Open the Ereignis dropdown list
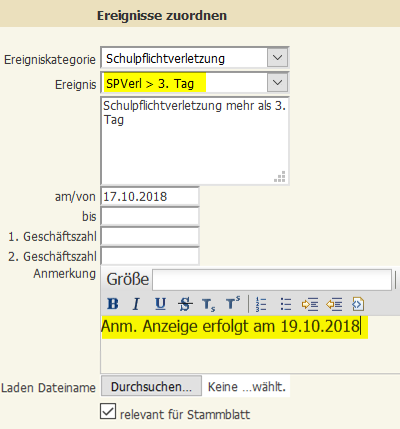Viewport: 400px width, 429px height. point(277,83)
